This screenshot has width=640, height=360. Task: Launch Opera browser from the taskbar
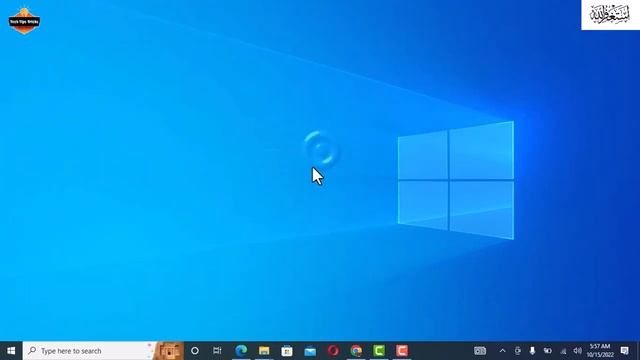point(333,351)
